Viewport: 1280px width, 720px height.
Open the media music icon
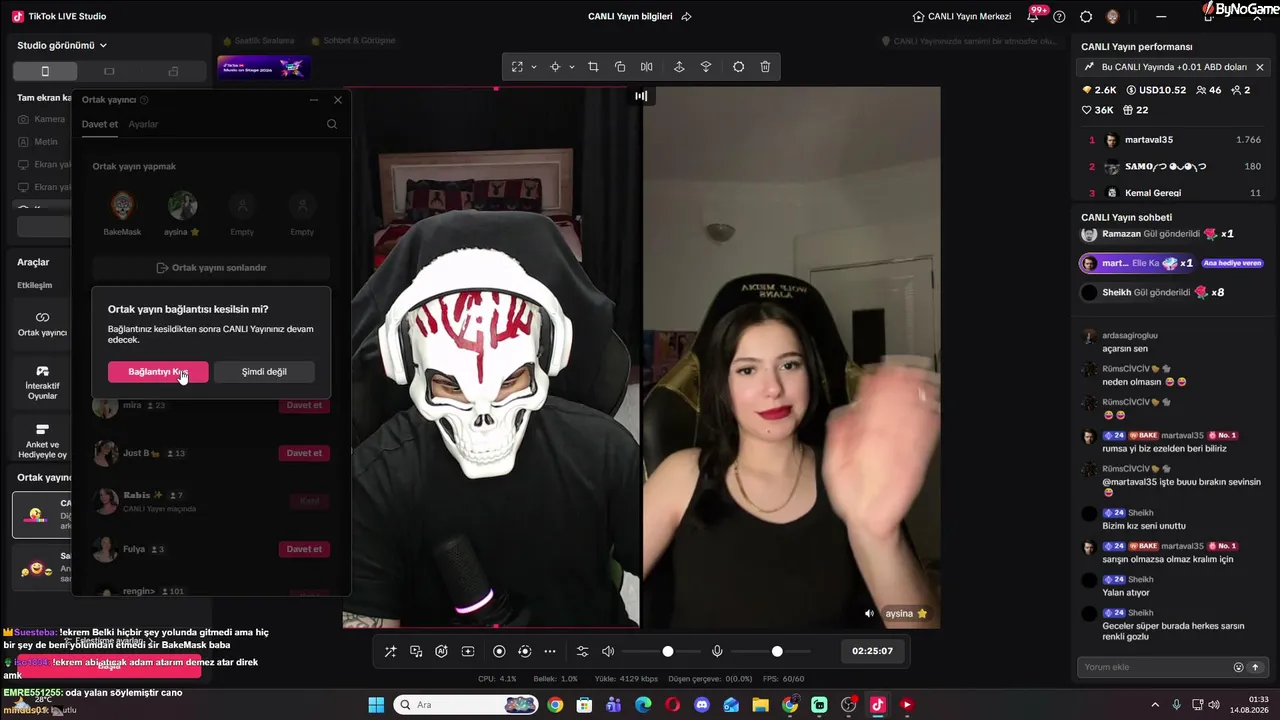(x=416, y=652)
